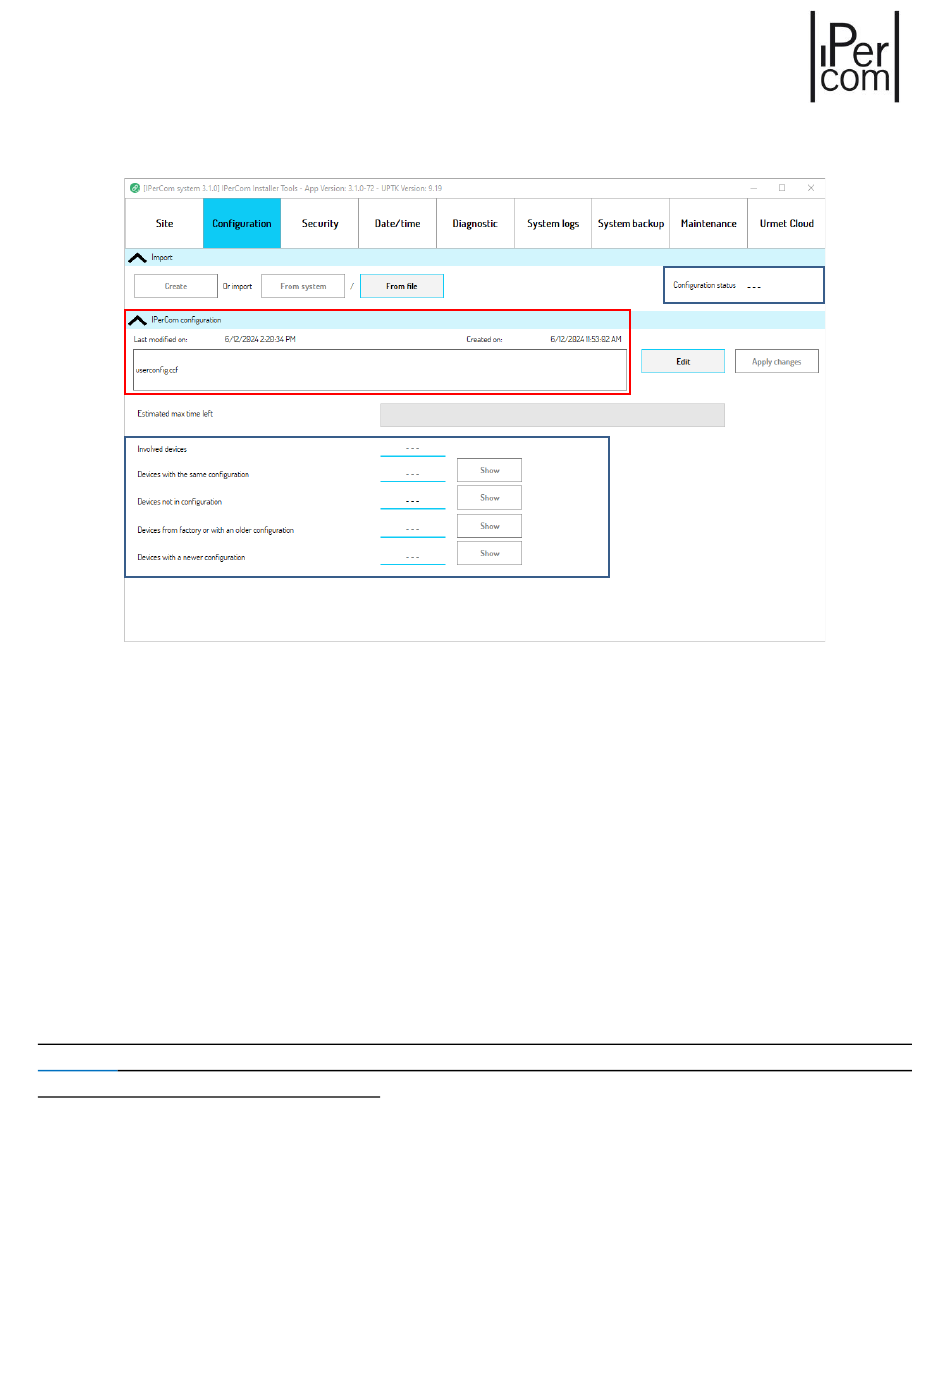The height and width of the screenshot is (1397, 950).
Task: Import configuration From system
Action: 303,286
